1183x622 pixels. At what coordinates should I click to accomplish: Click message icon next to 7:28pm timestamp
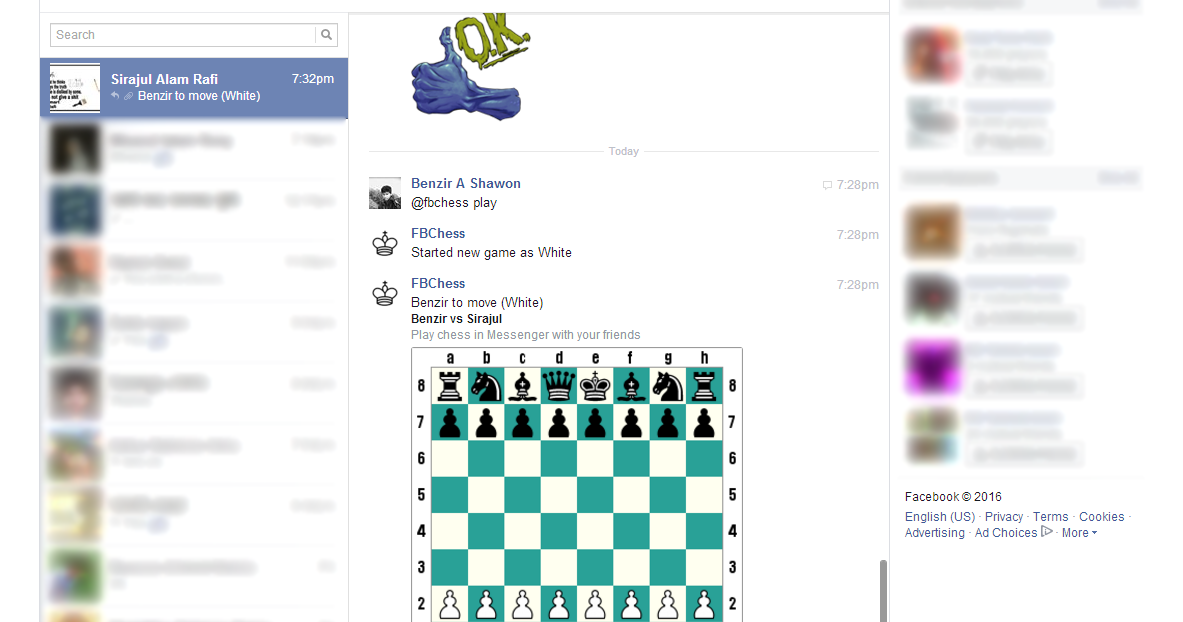point(827,185)
